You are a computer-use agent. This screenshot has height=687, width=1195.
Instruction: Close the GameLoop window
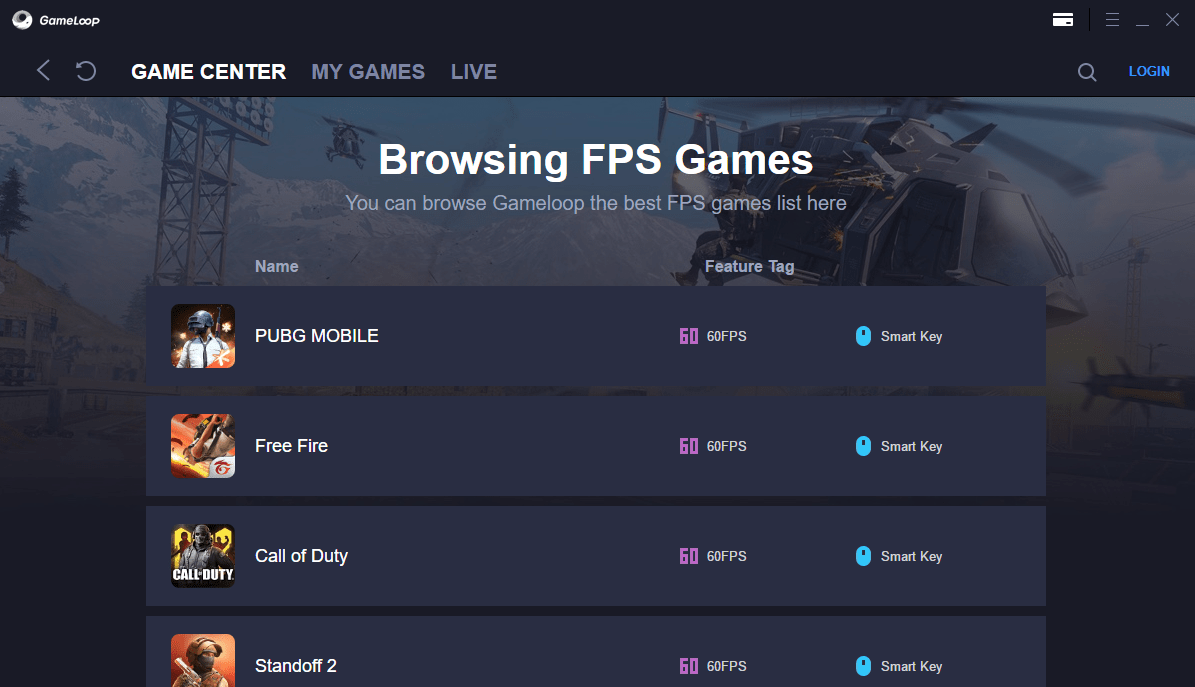(x=1172, y=20)
